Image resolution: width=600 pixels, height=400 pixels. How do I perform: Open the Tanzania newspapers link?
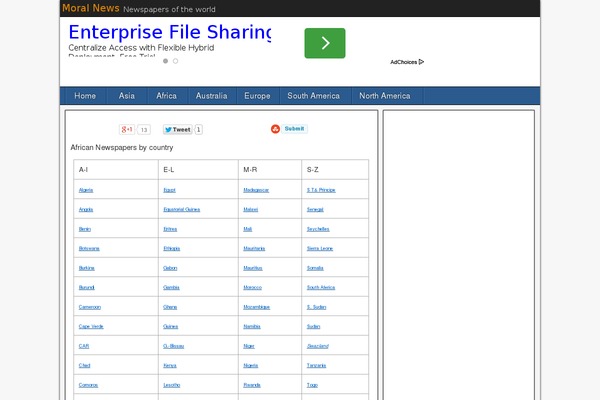[316, 366]
